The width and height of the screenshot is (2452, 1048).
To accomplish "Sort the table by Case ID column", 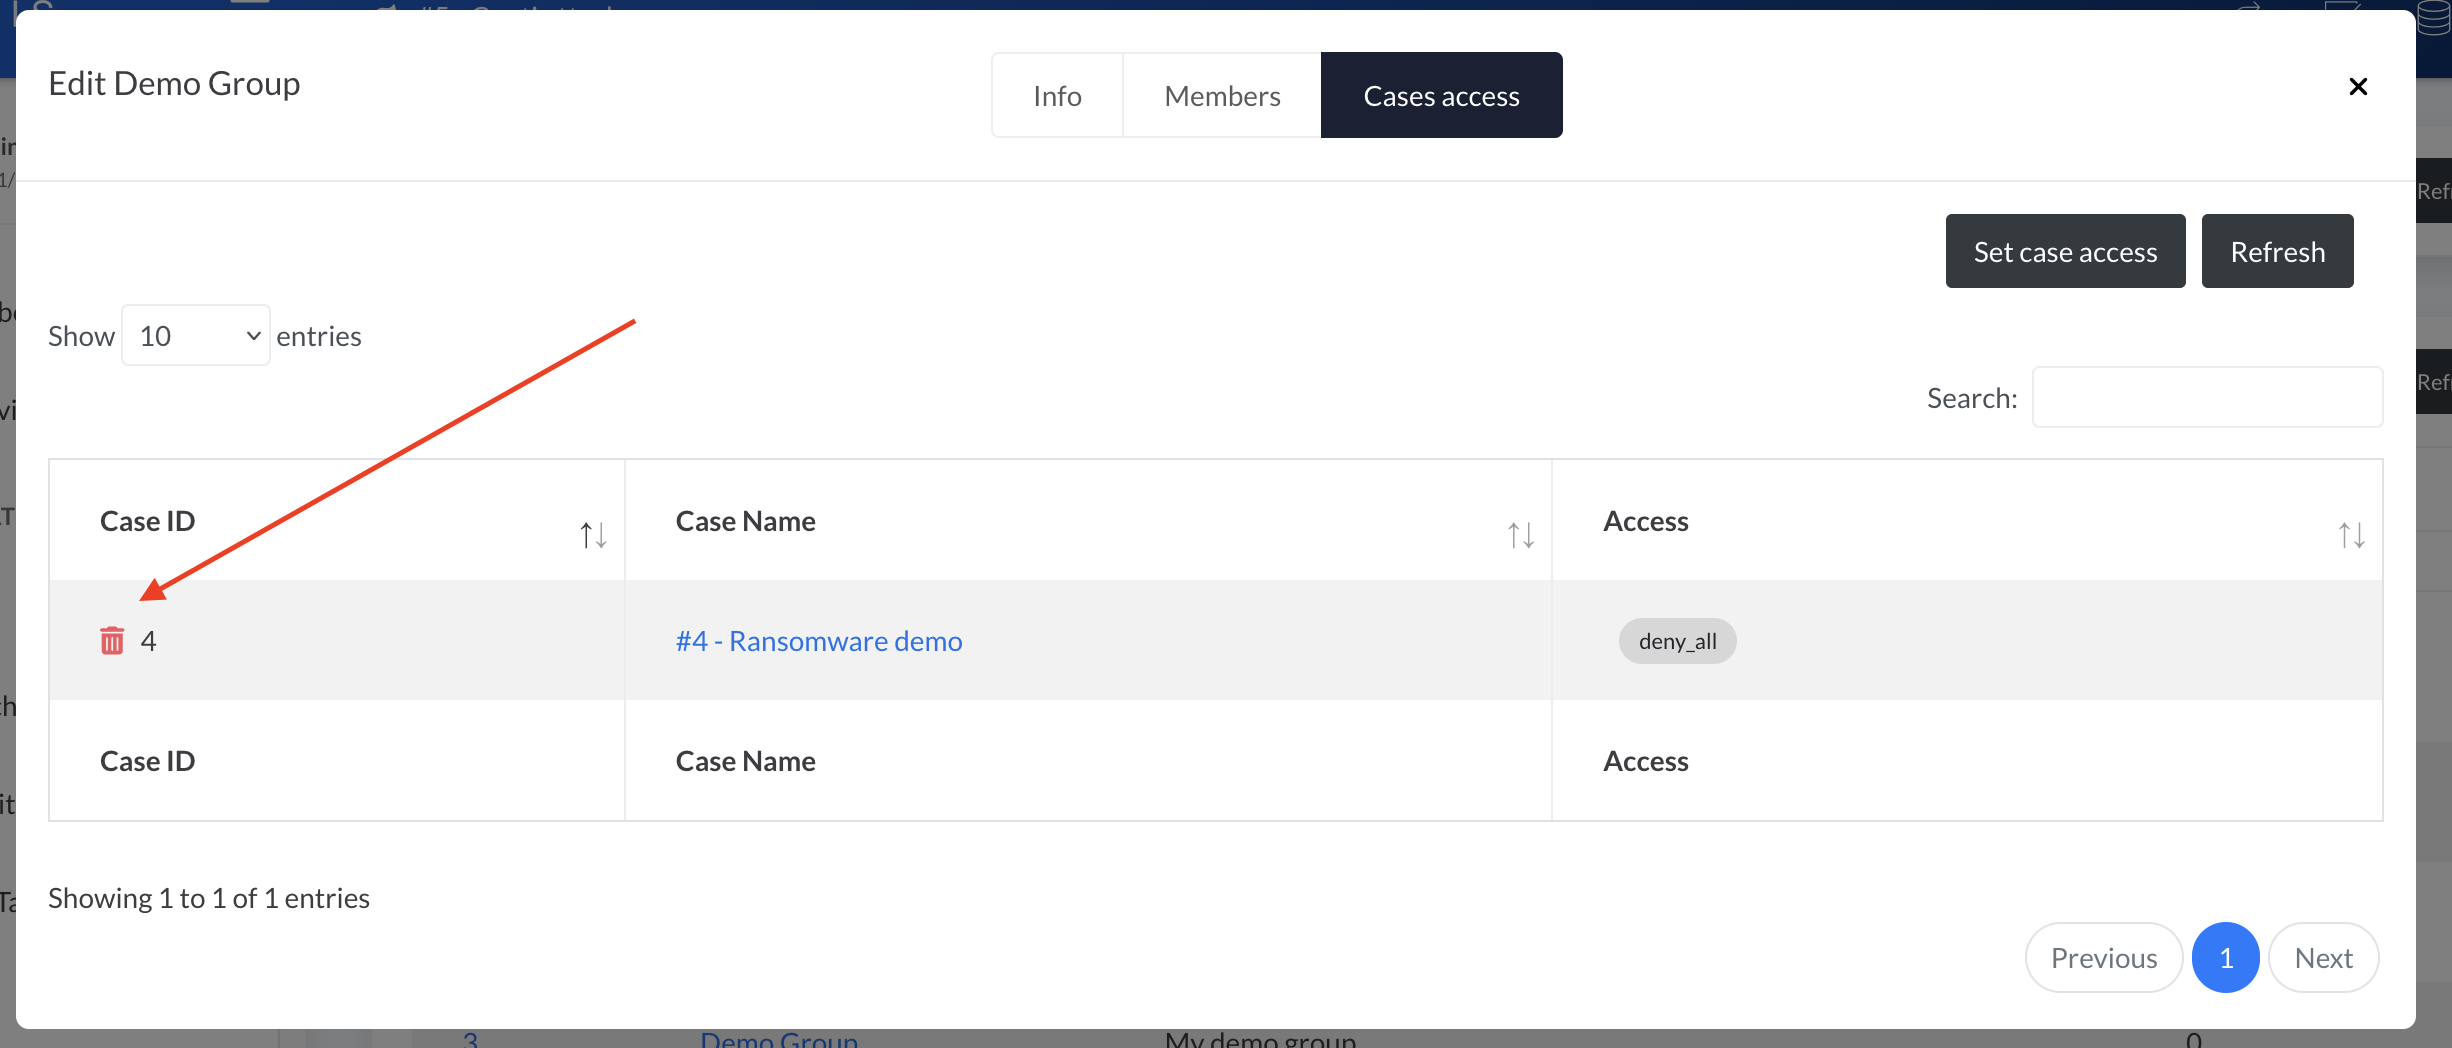I will [592, 535].
